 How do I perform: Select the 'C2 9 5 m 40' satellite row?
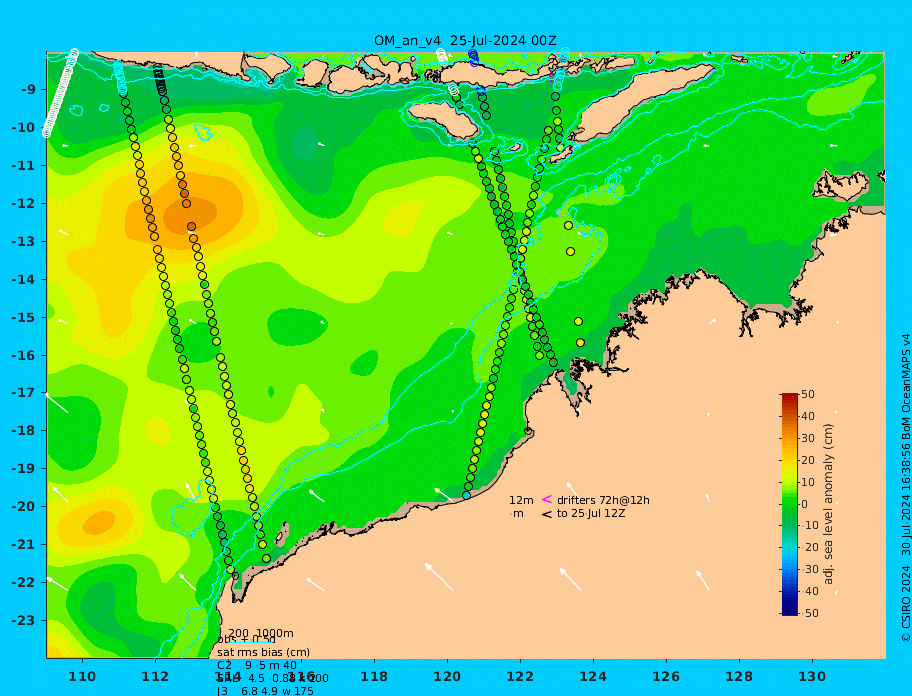tap(257, 665)
